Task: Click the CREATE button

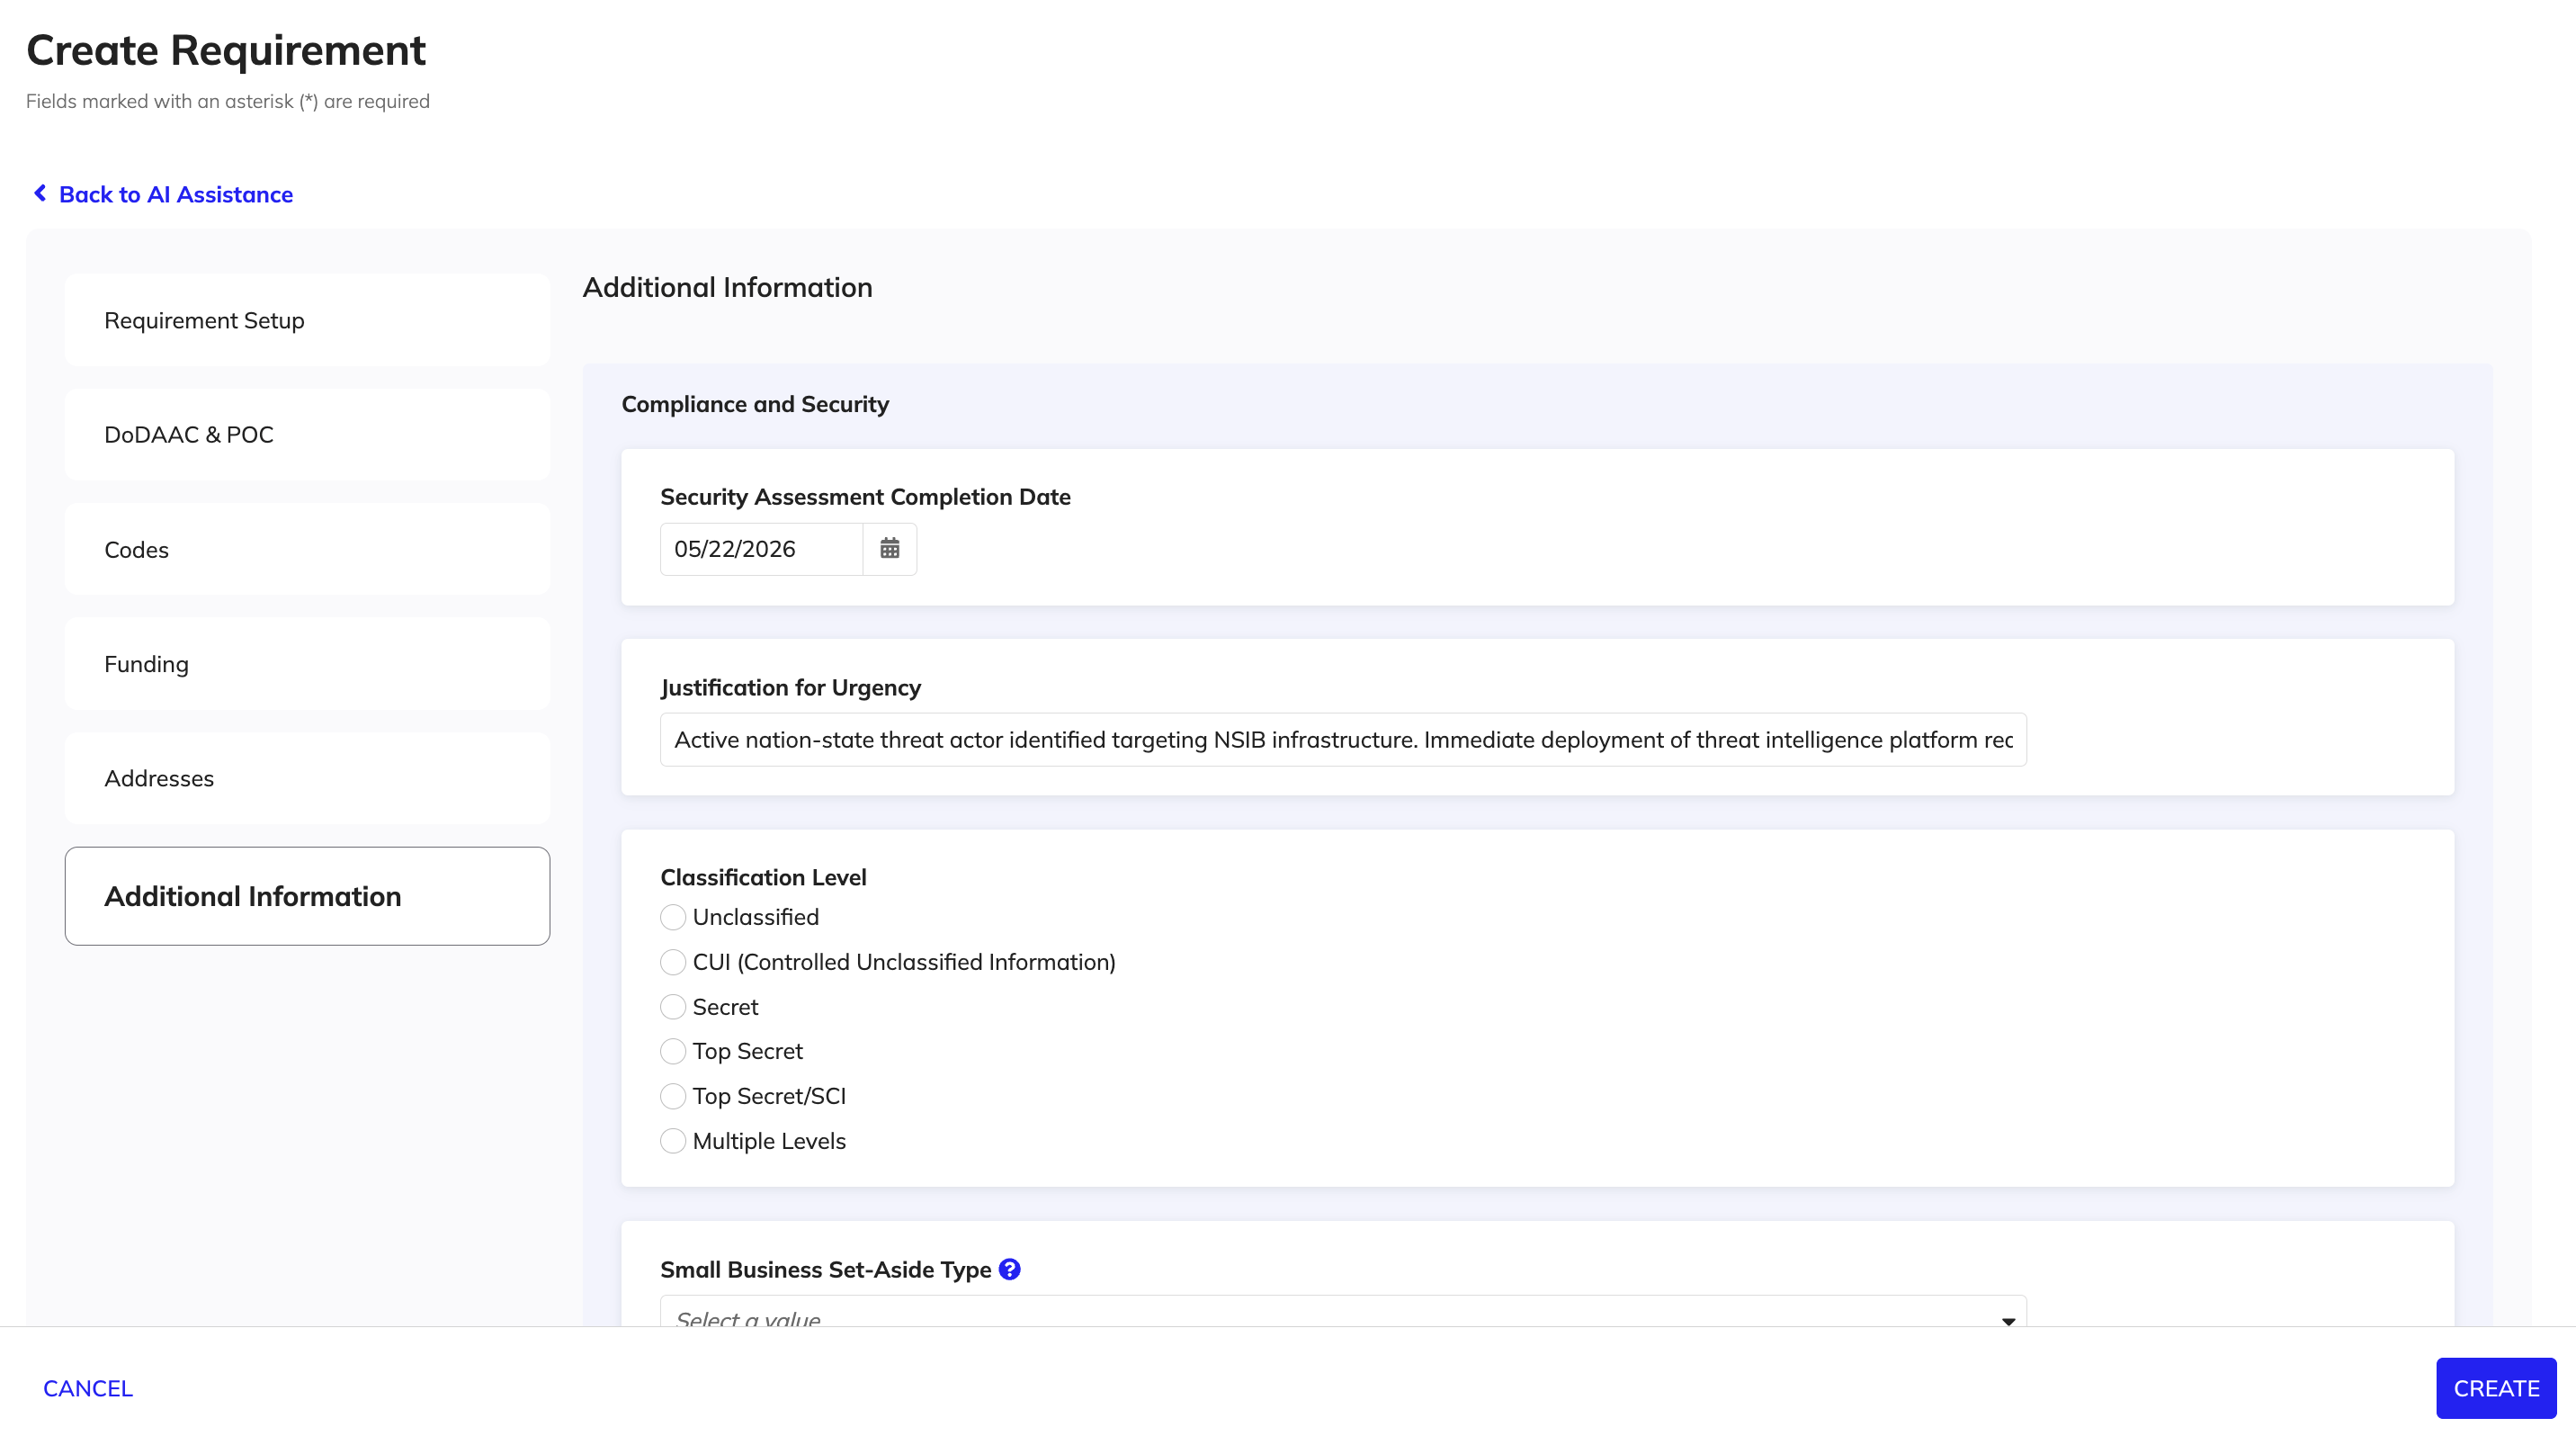Action: [2496, 1388]
